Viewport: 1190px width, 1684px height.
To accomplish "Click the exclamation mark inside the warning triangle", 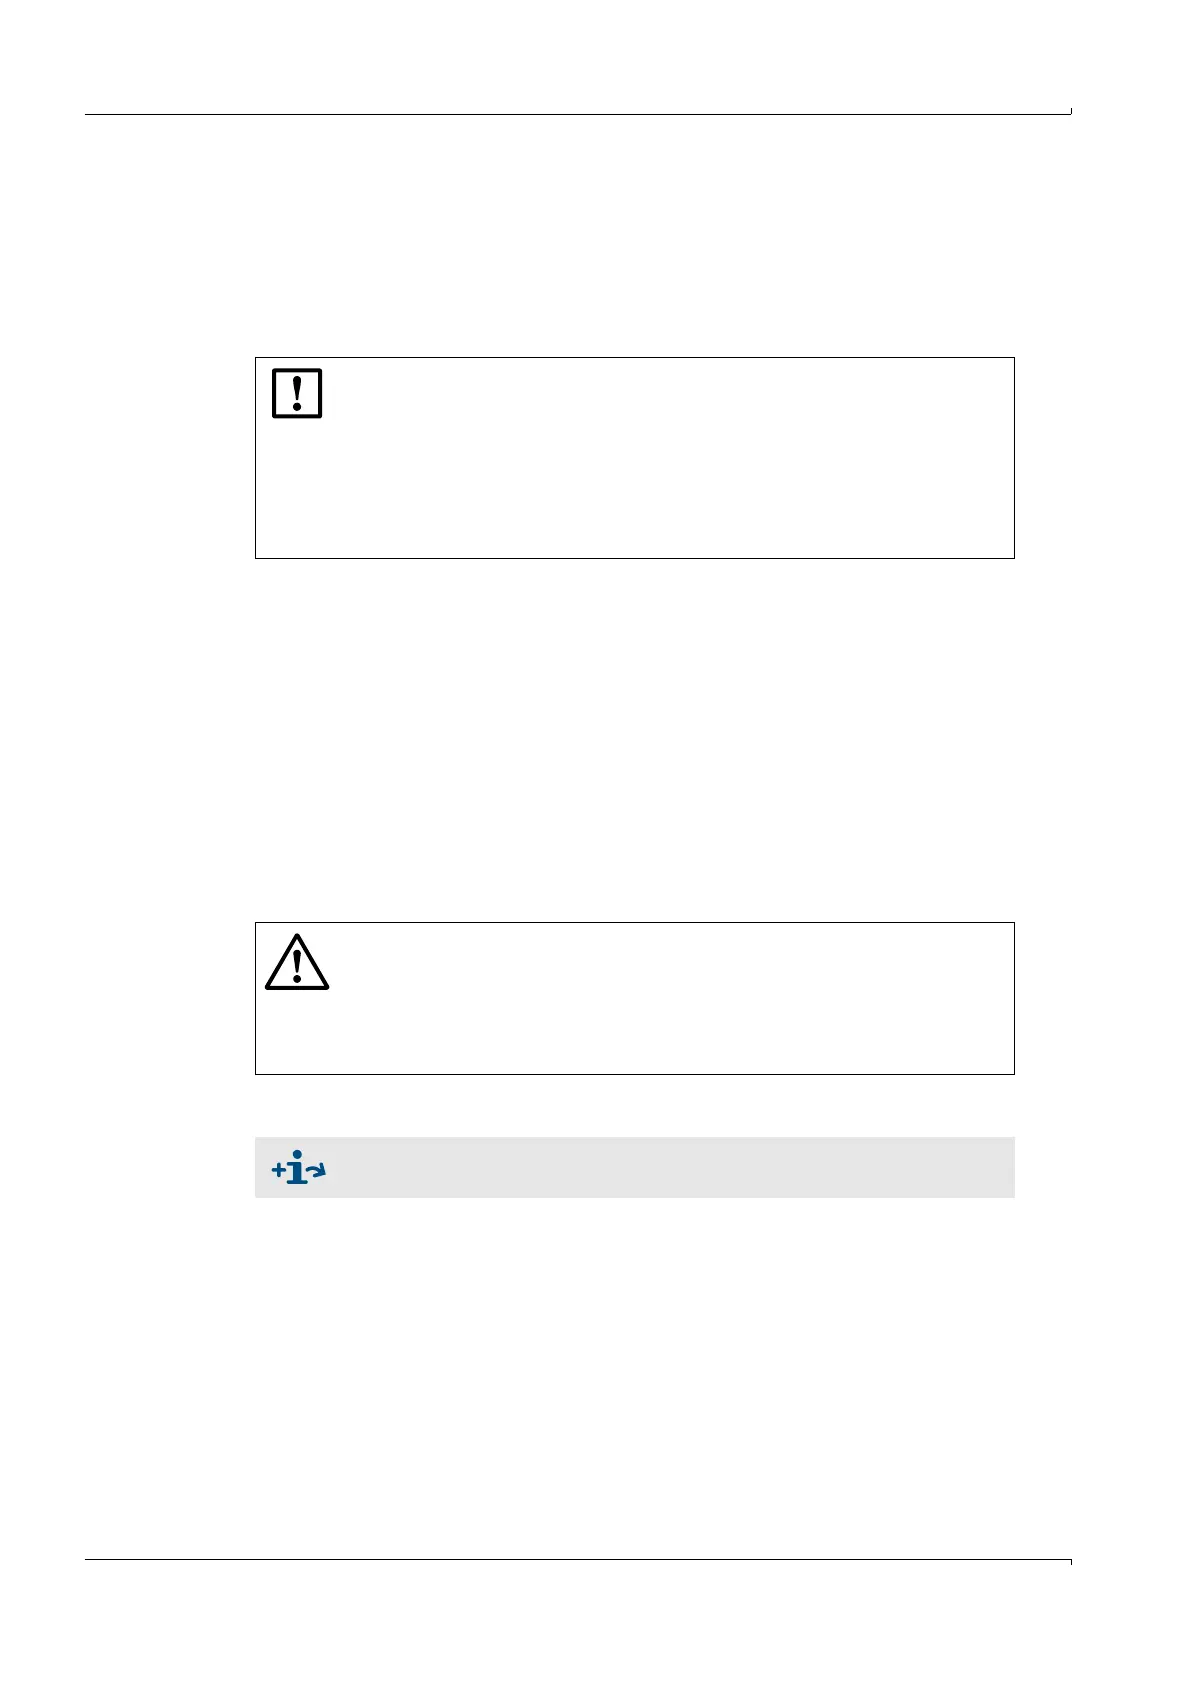I will (297, 966).
